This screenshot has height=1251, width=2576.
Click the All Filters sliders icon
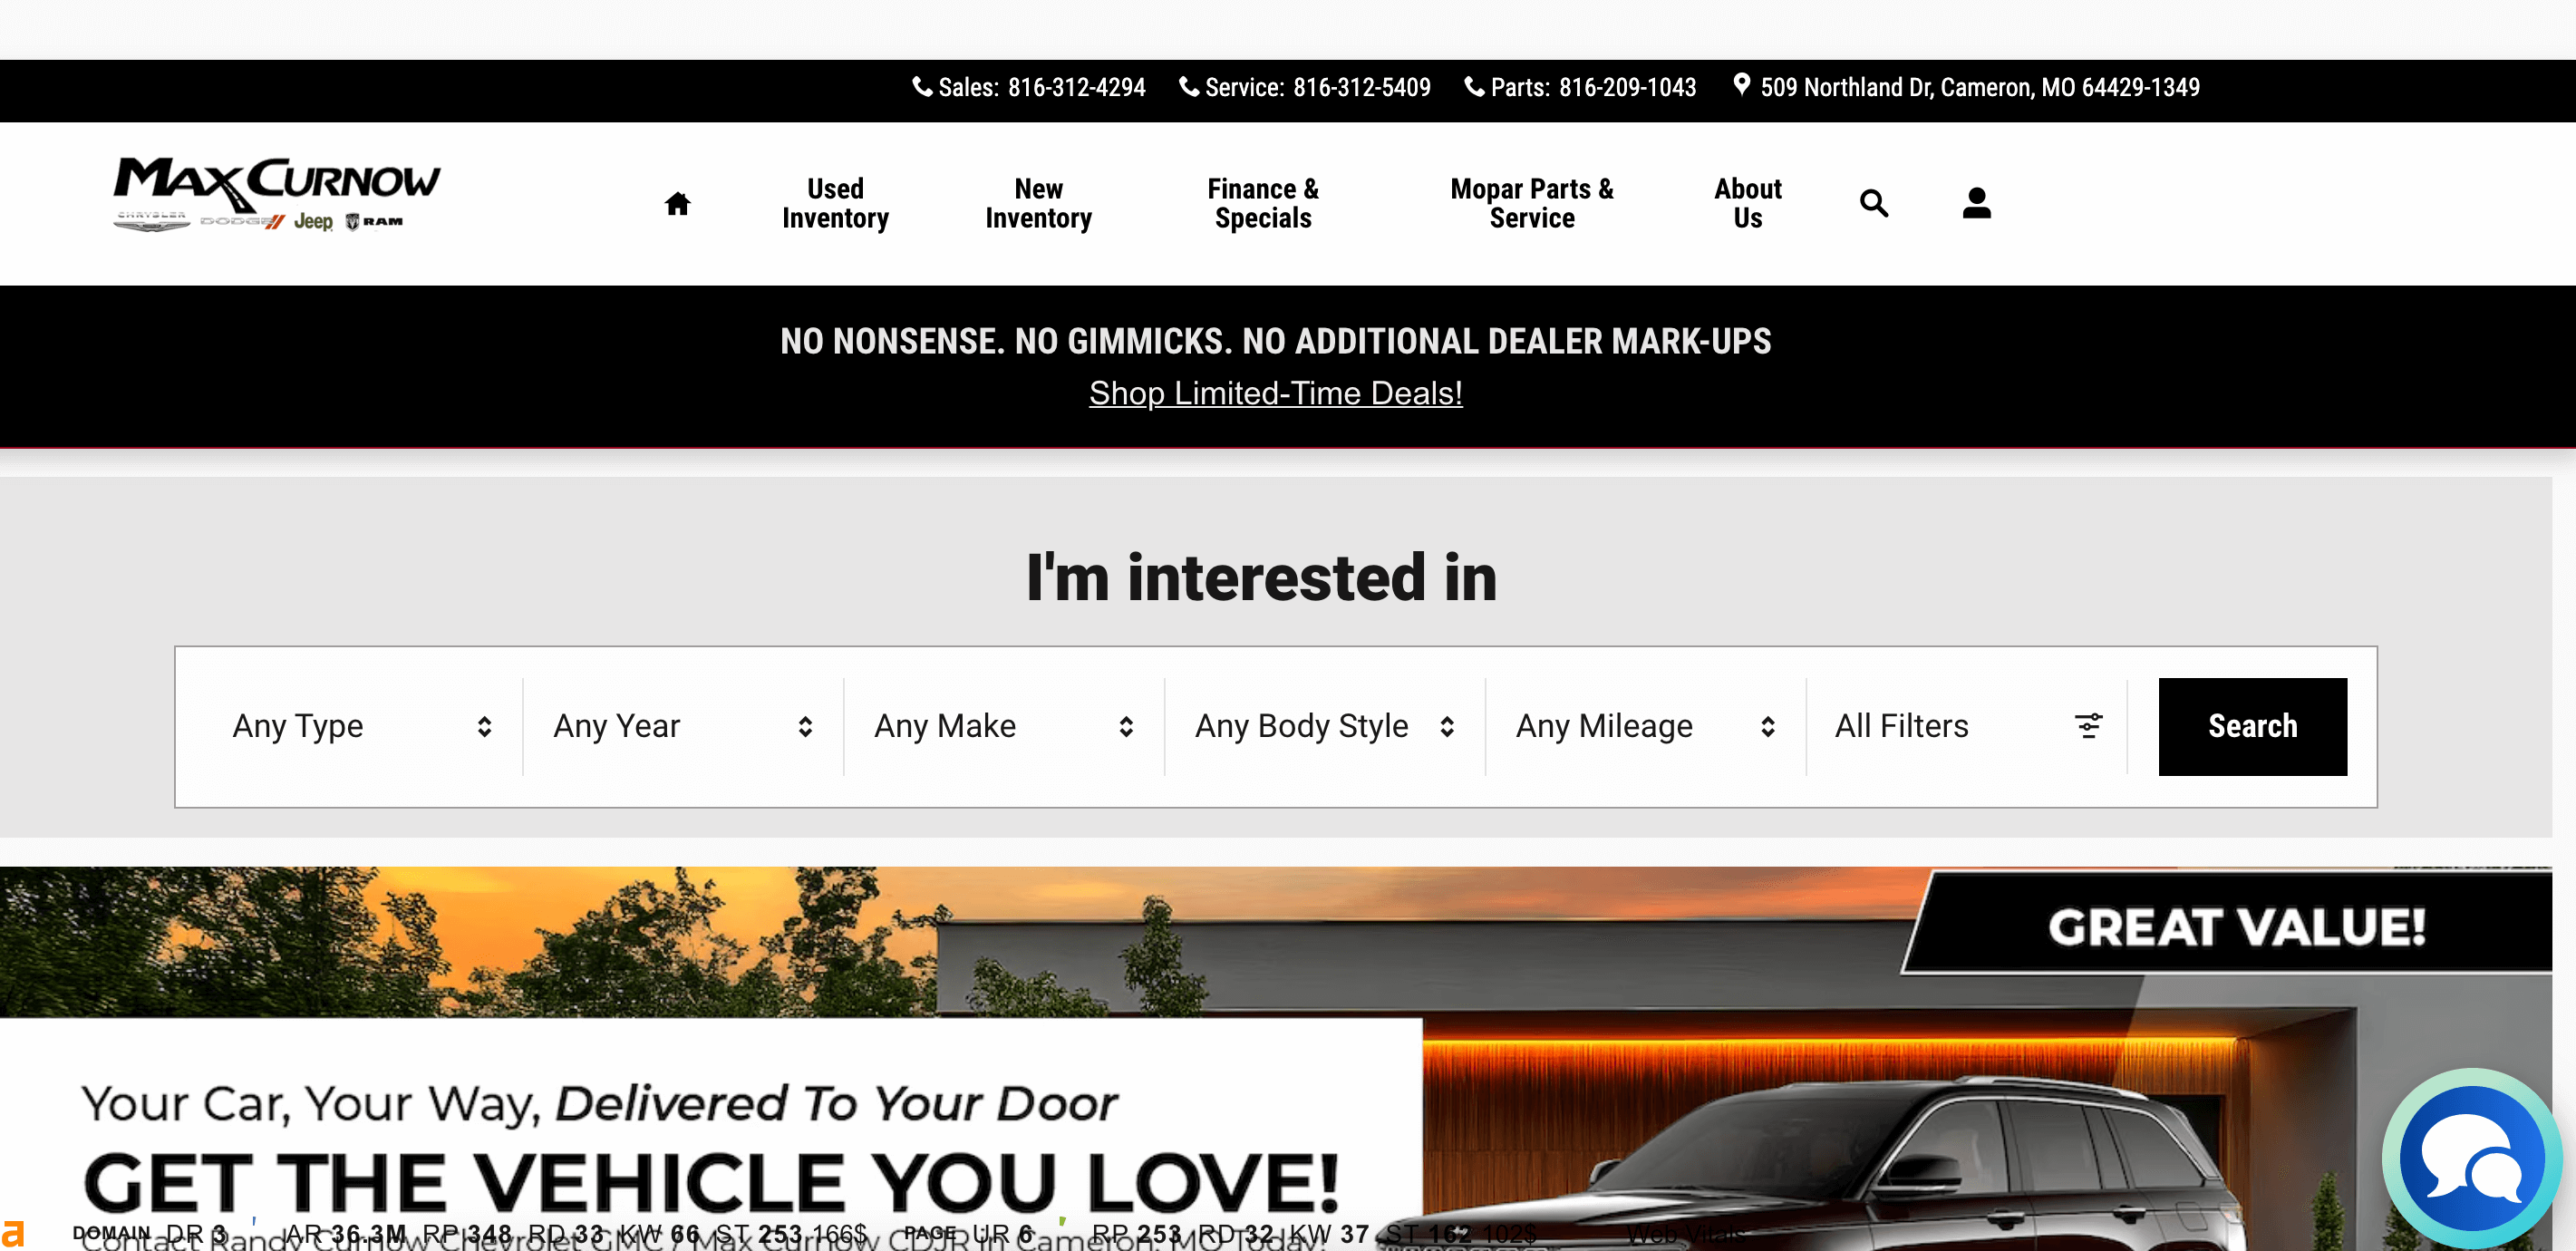[2088, 725]
